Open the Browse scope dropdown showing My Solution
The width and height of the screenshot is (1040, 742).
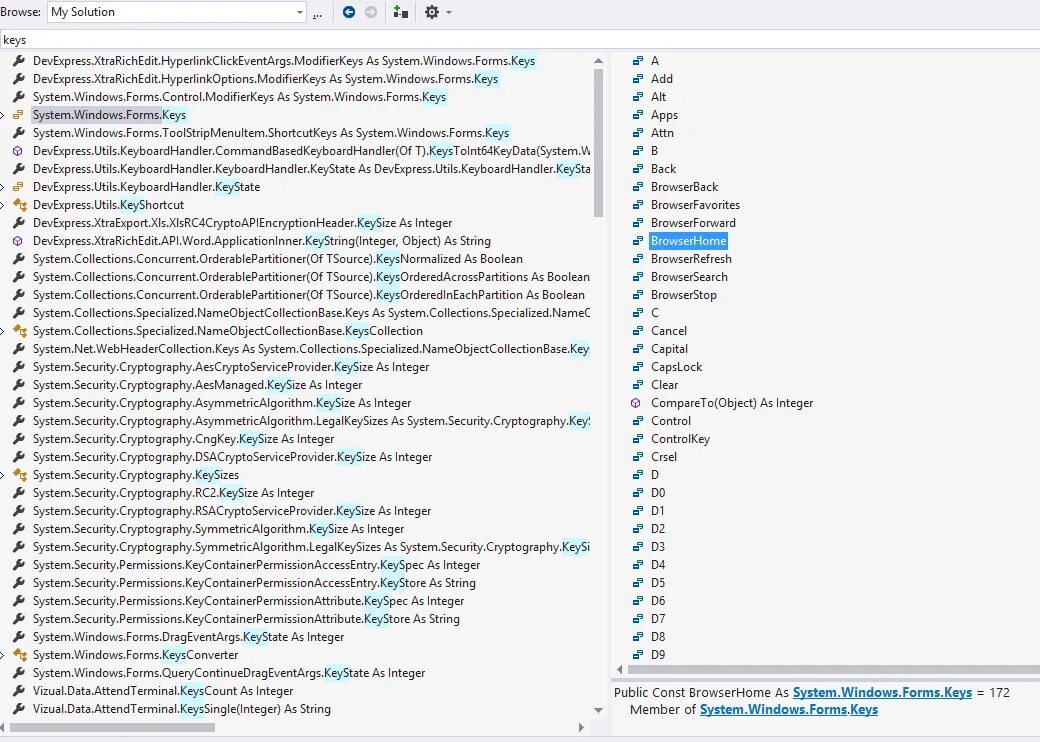pos(176,12)
